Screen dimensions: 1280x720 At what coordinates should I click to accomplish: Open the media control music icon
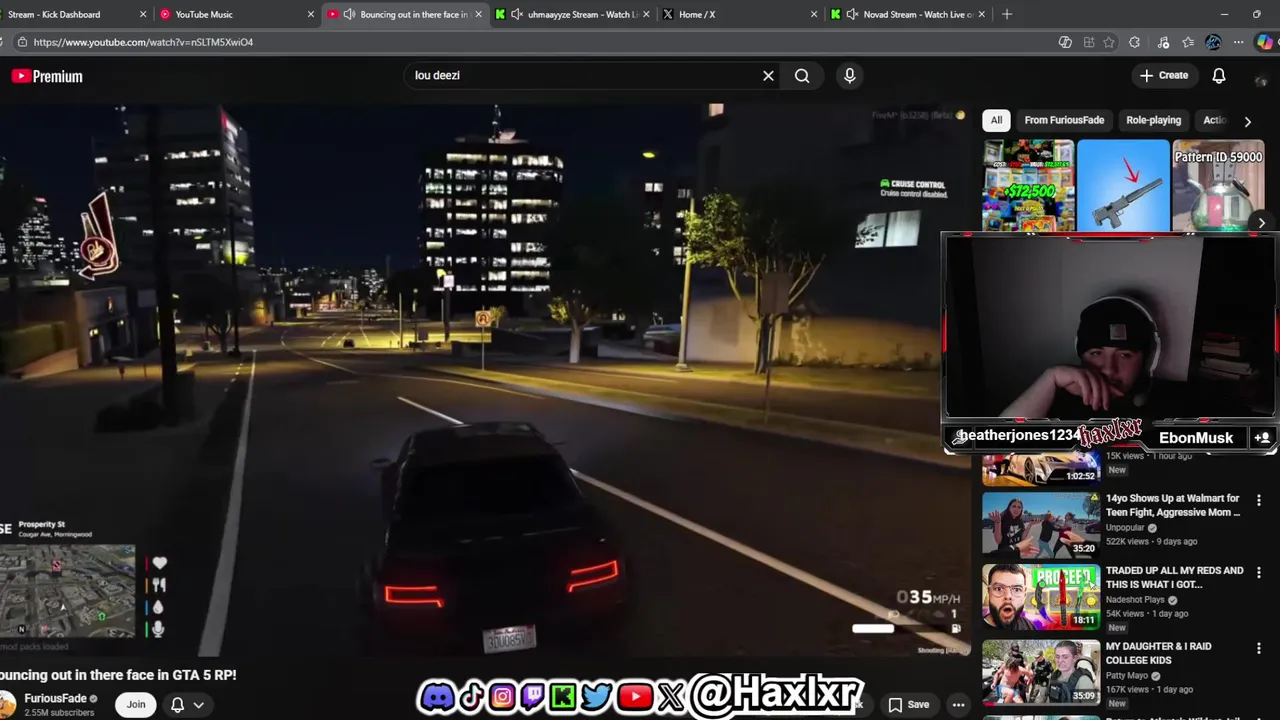point(1162,42)
